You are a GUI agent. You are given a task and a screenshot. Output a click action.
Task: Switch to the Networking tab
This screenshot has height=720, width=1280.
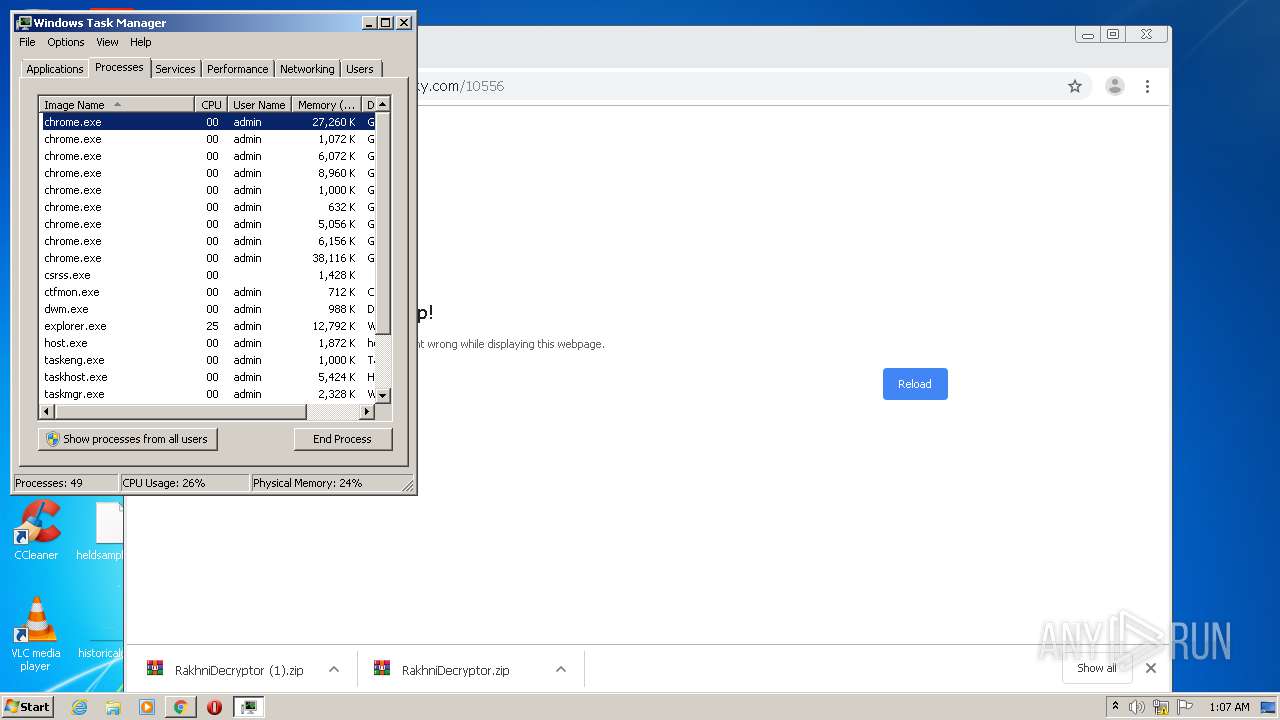[x=307, y=69]
